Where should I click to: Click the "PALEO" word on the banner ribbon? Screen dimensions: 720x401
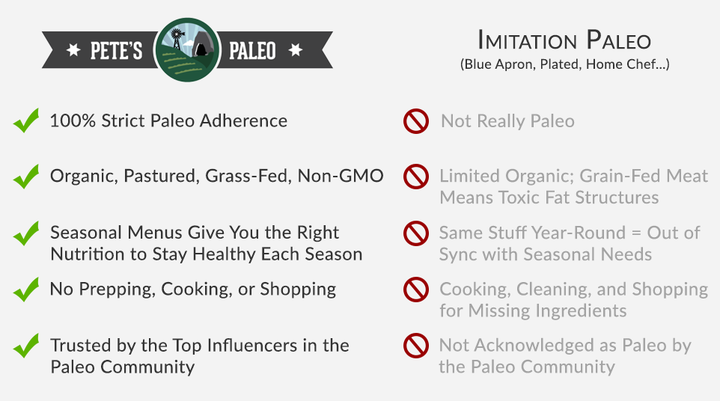[x=251, y=49]
